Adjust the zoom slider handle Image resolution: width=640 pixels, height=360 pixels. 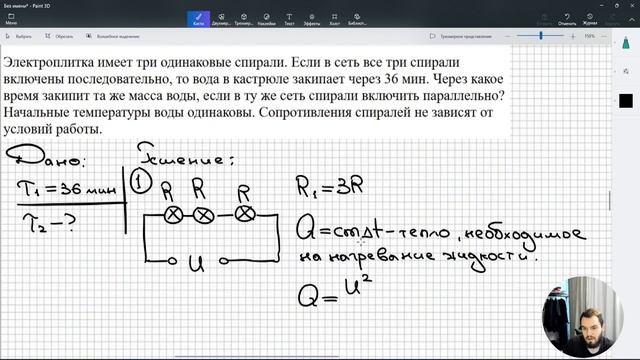(x=541, y=36)
